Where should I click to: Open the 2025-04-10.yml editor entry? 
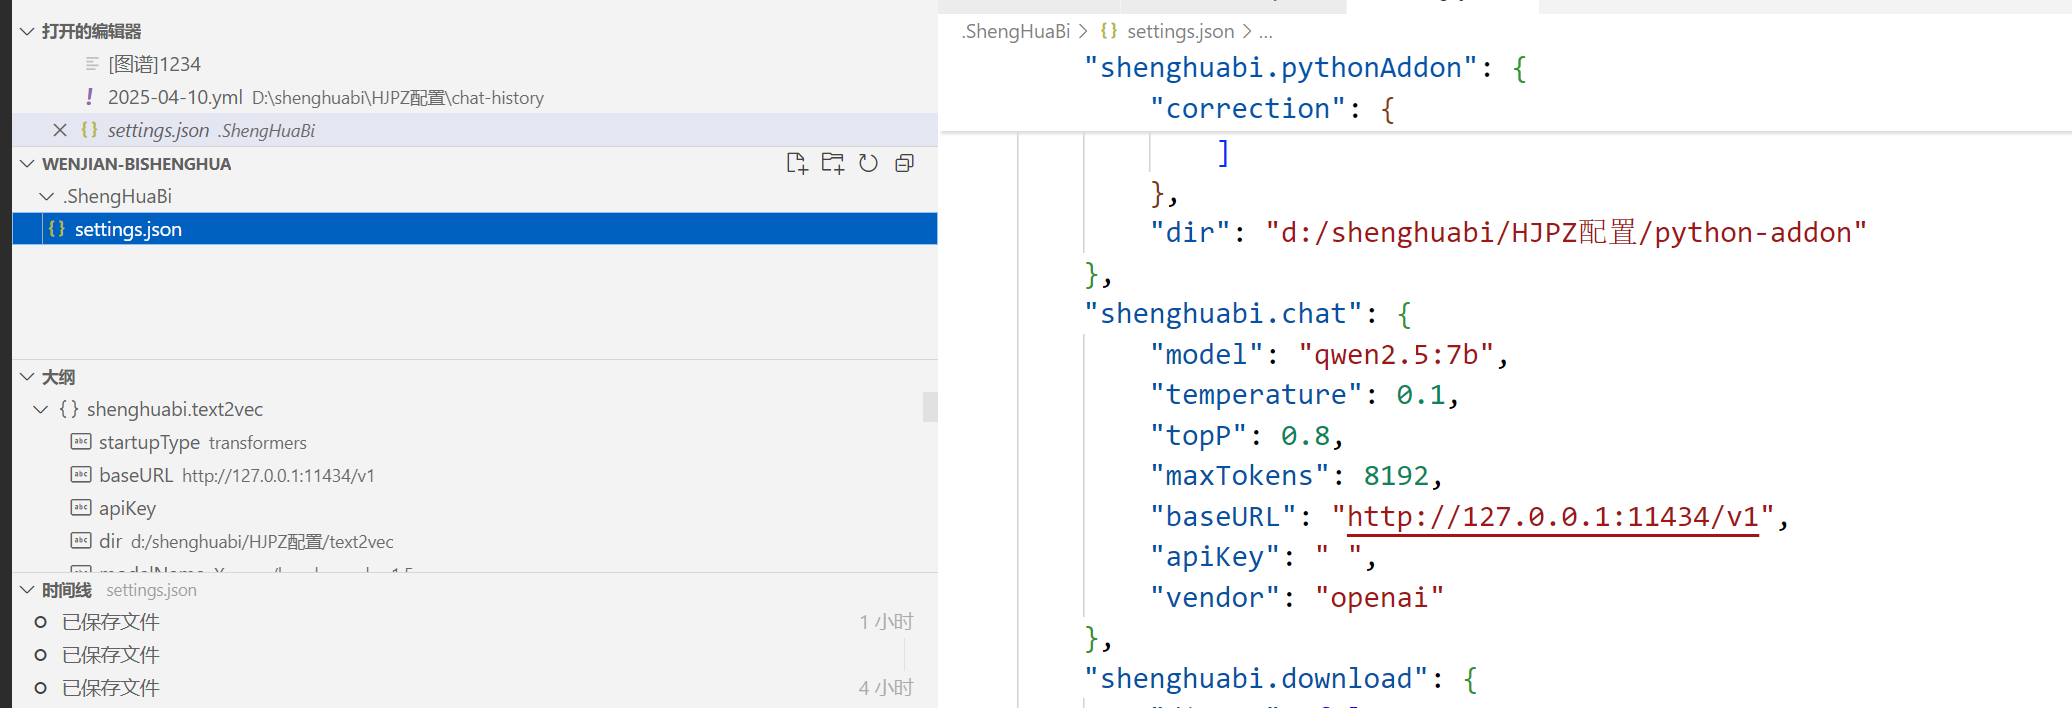175,97
